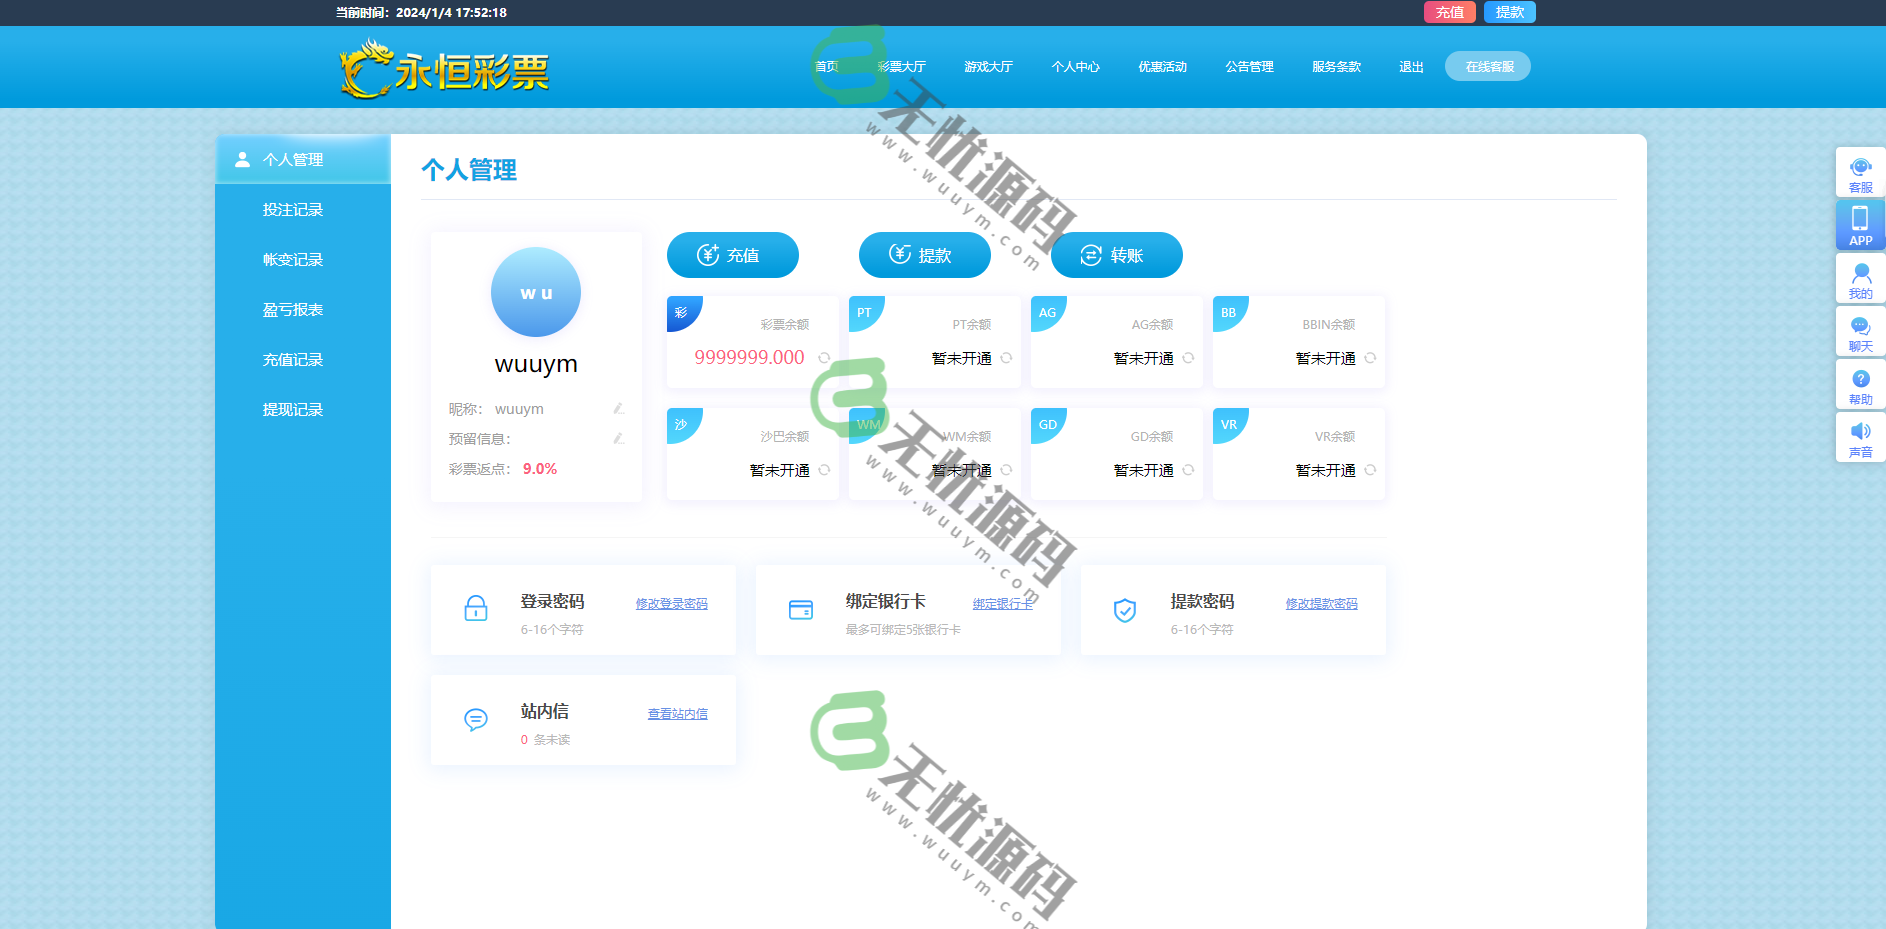The width and height of the screenshot is (1886, 929).
Task: Open the 修改登录密码 link
Action: tap(670, 603)
